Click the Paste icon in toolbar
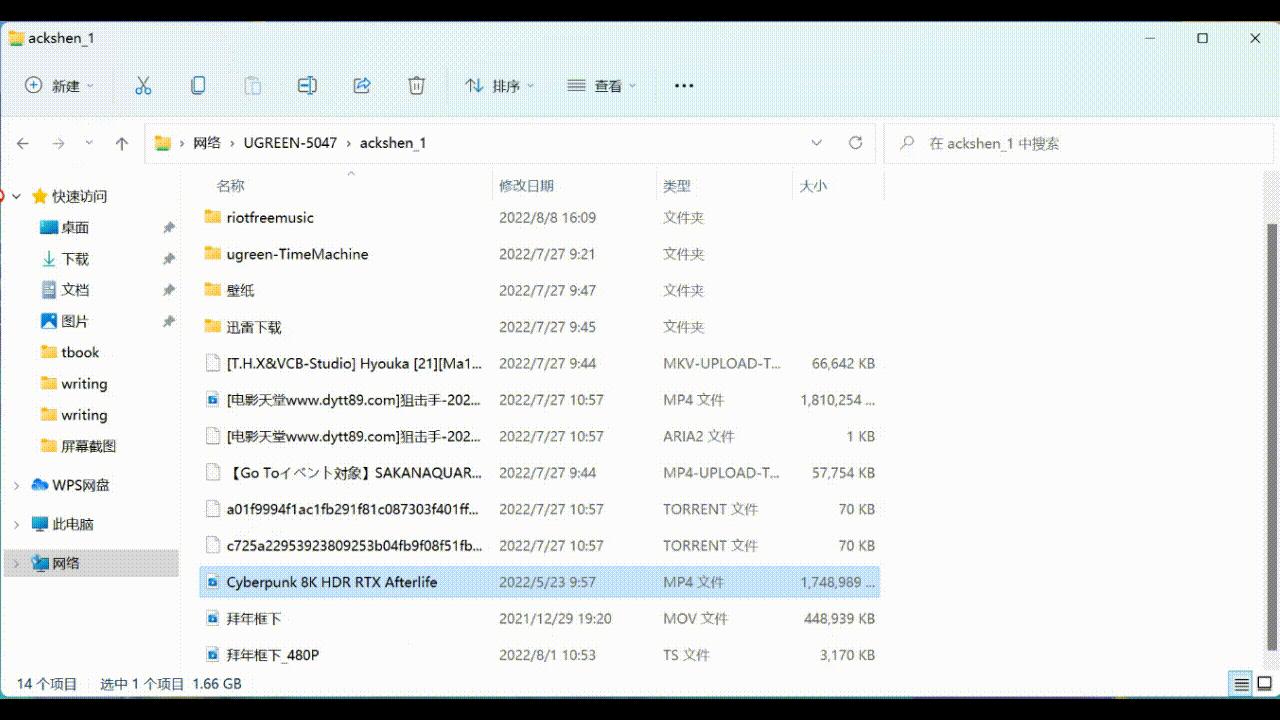 (x=252, y=86)
